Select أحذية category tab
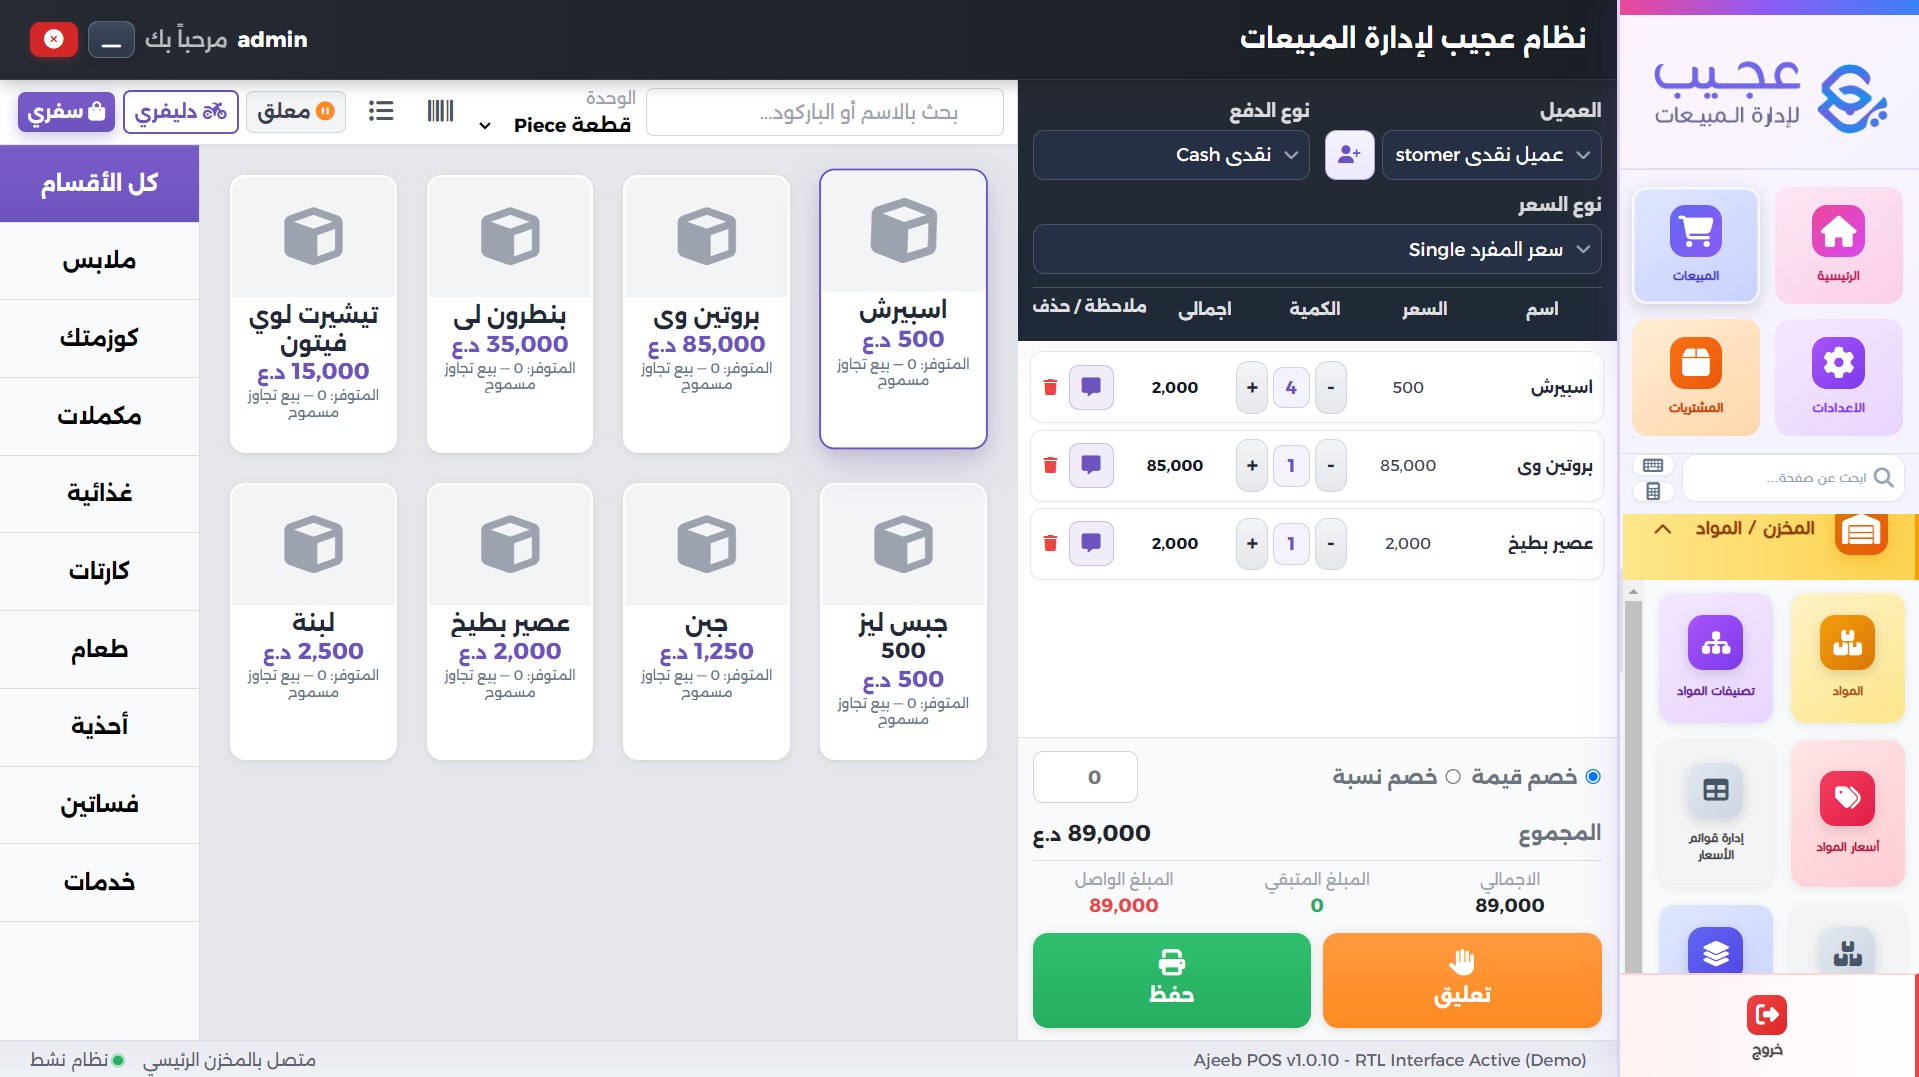This screenshot has height=1077, width=1919. coord(99,727)
